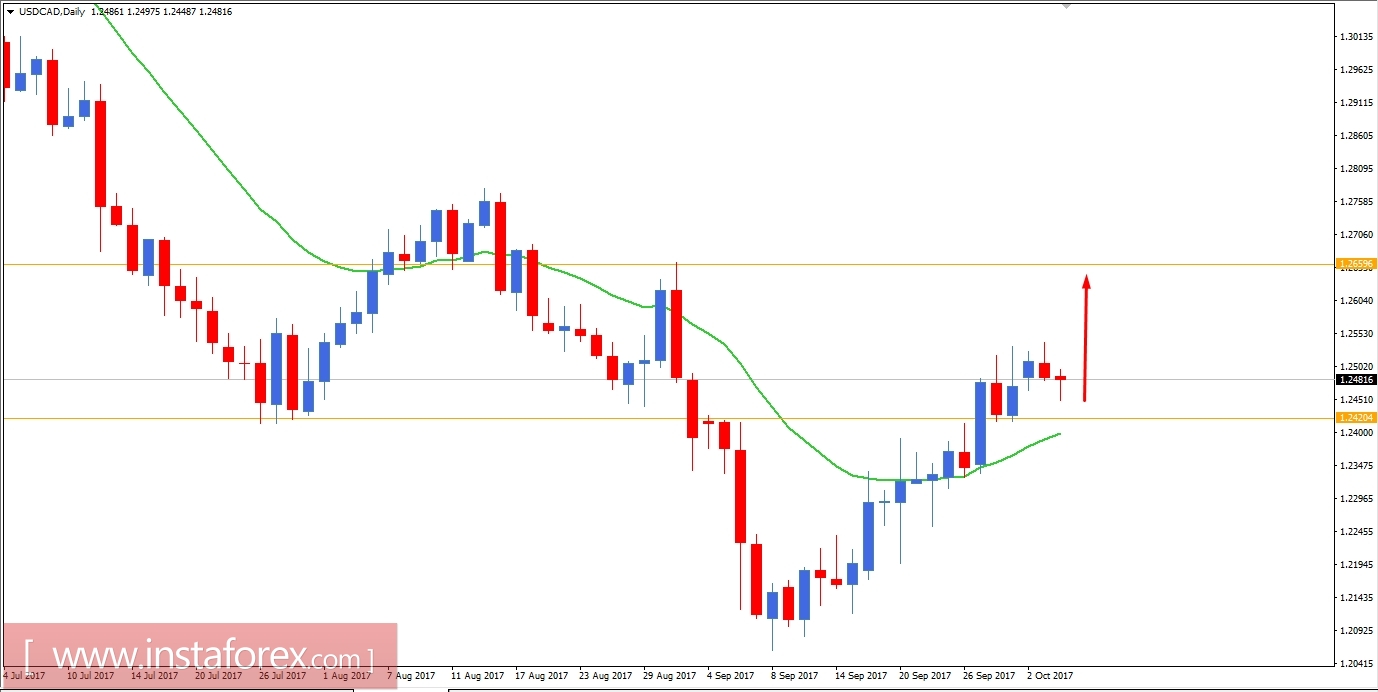Screen dimensions: 1378x692
Task: Switch focus to the Daily timeframe text
Action: [x=76, y=11]
